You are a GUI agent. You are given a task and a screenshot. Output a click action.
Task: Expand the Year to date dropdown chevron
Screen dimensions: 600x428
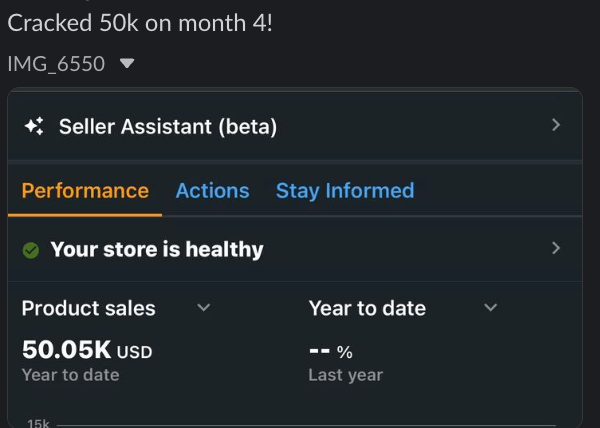pos(490,308)
